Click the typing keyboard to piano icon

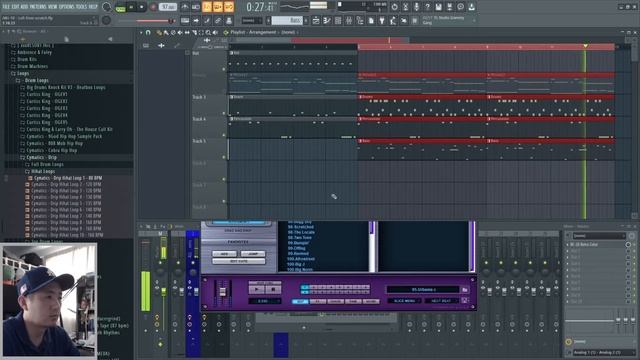pos(185,20)
